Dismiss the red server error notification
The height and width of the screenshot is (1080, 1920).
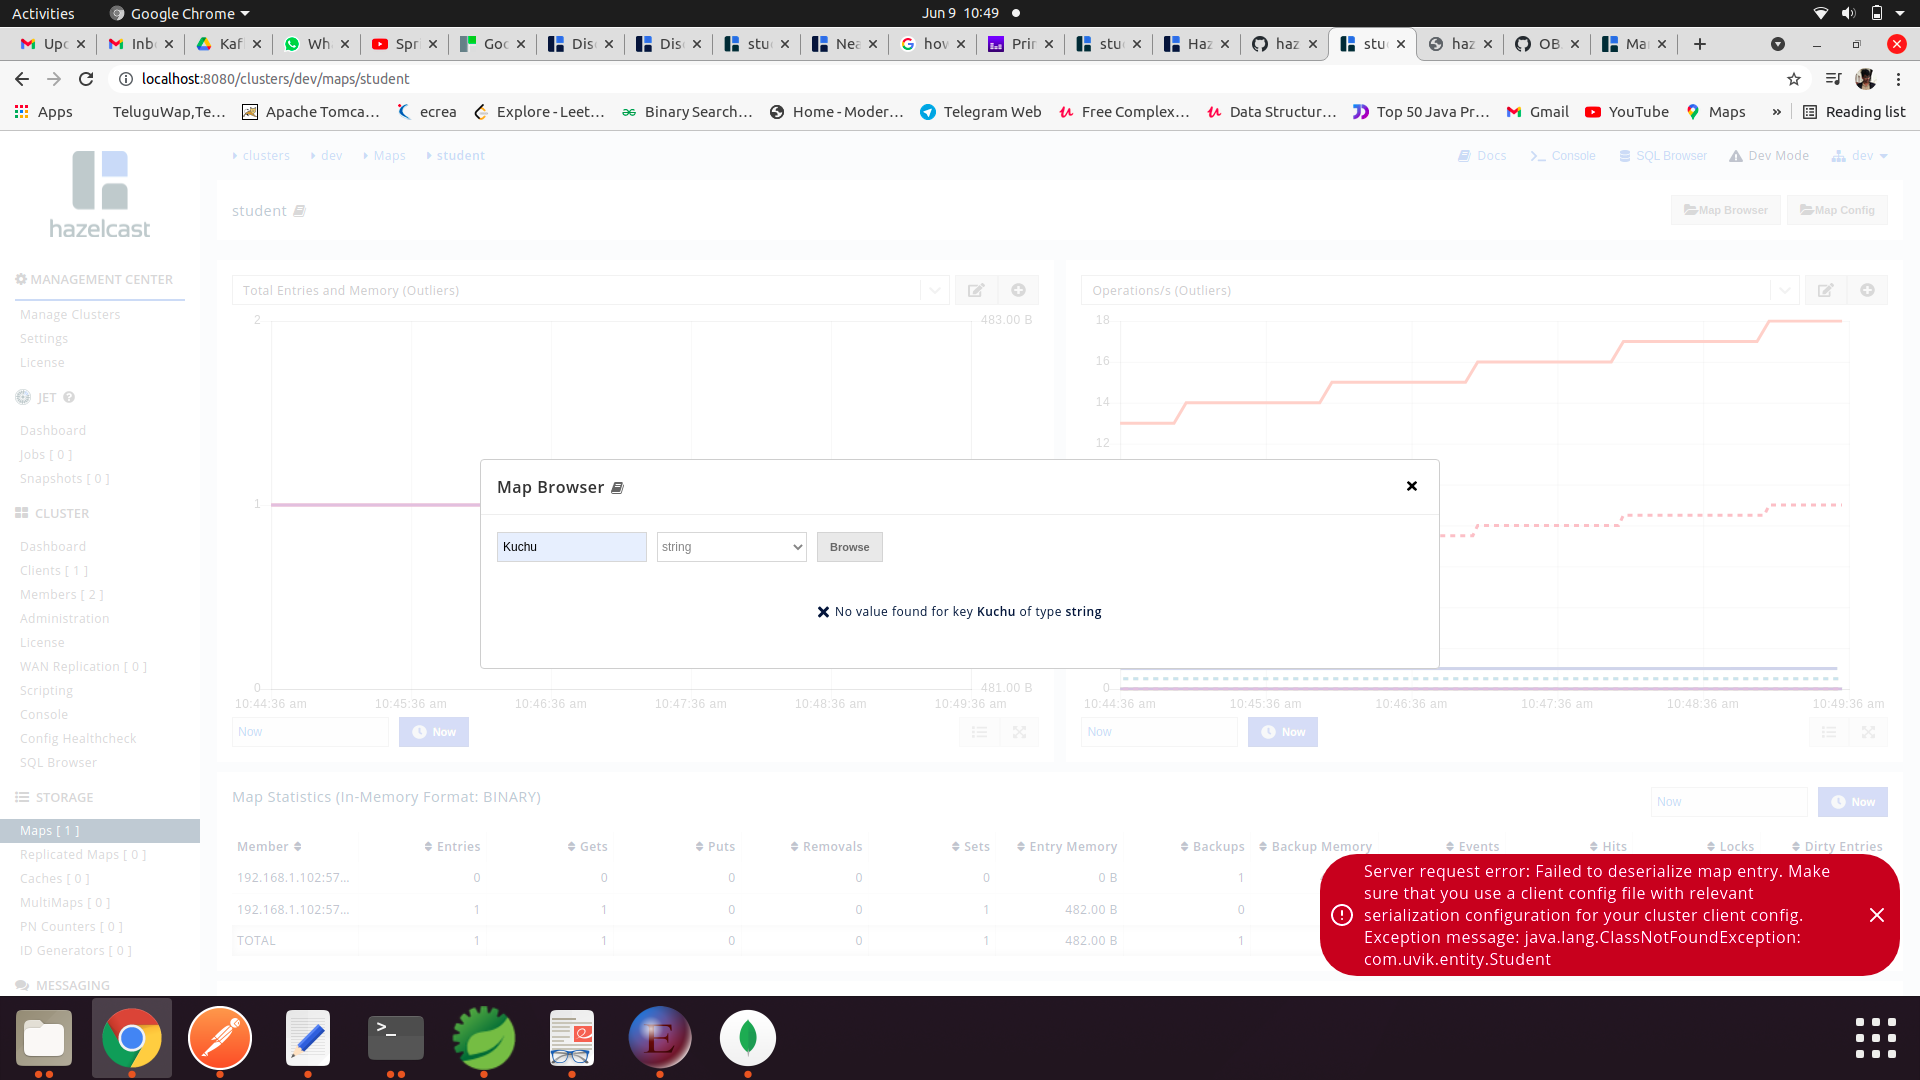coord(1877,915)
